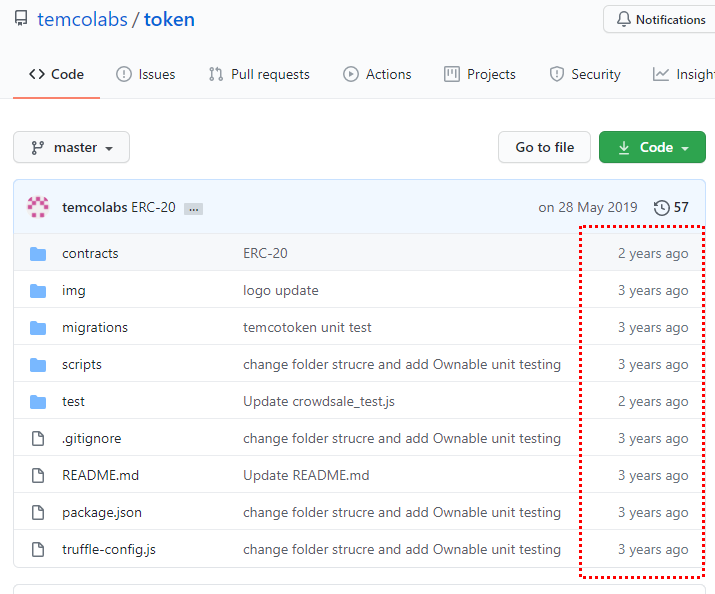The width and height of the screenshot is (715, 594).
Task: Open the green Code download dropdown
Action: (x=652, y=147)
